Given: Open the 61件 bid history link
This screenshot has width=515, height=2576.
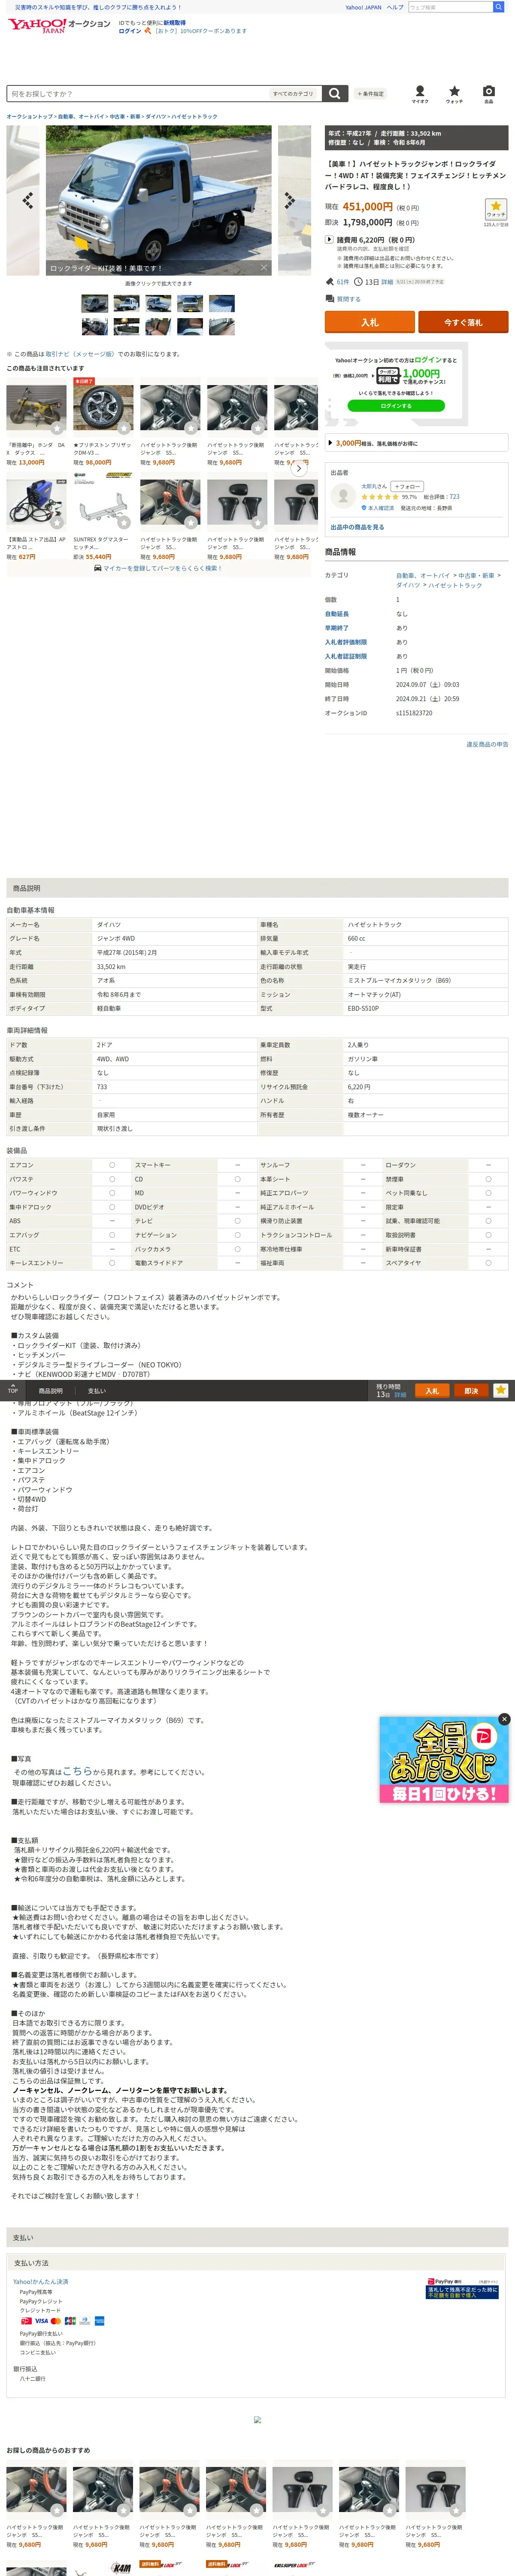Looking at the screenshot, I should point(343,282).
